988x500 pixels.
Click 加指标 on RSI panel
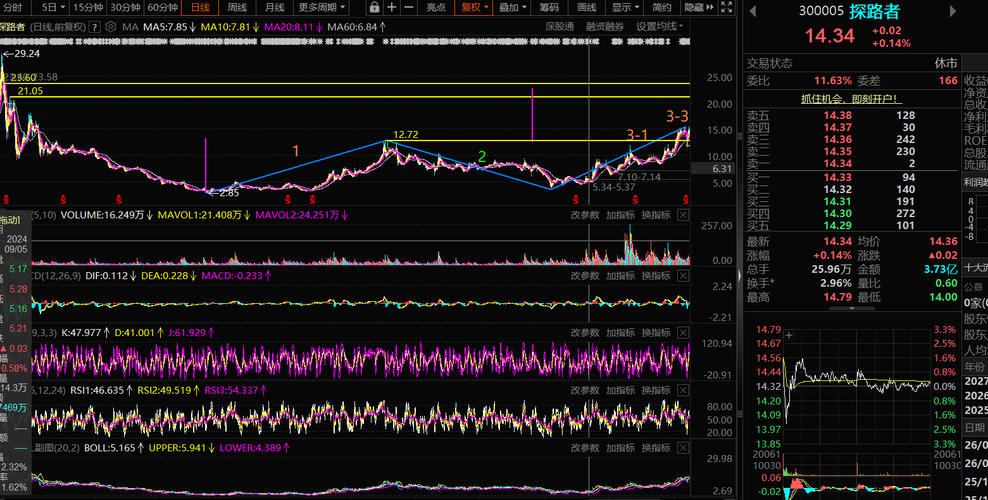point(620,390)
